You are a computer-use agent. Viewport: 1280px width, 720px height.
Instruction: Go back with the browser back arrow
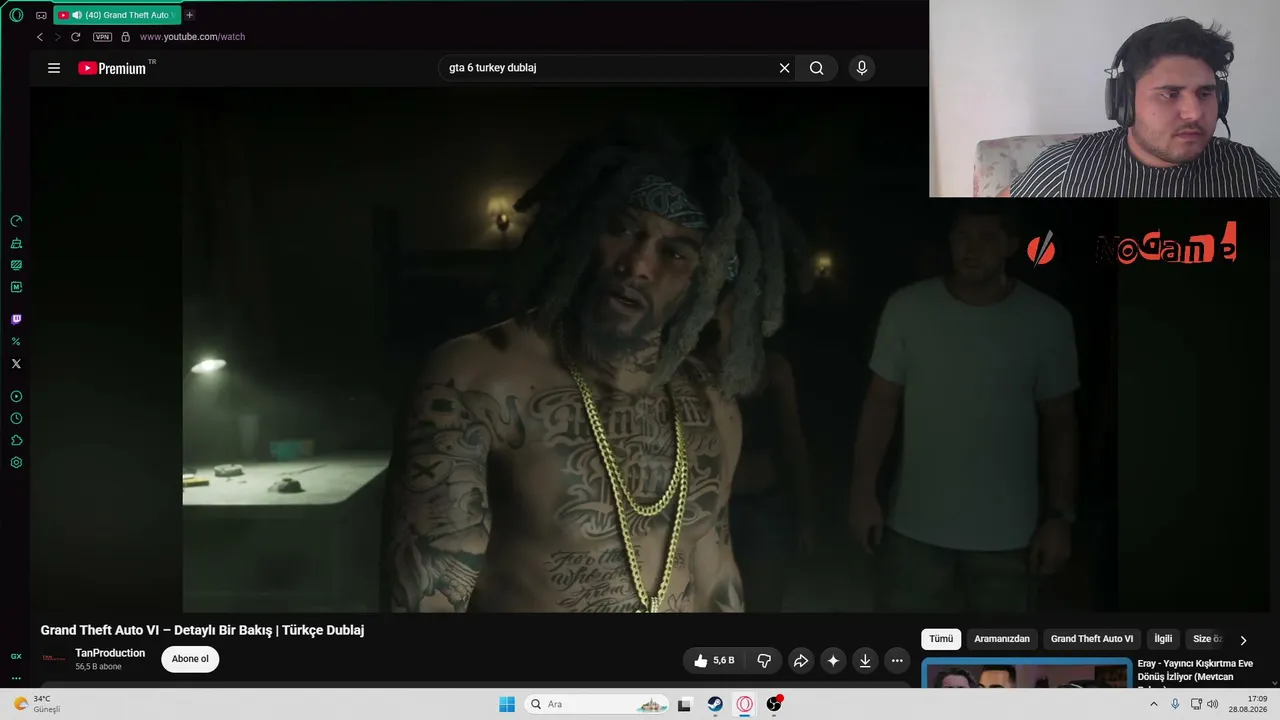tap(40, 37)
